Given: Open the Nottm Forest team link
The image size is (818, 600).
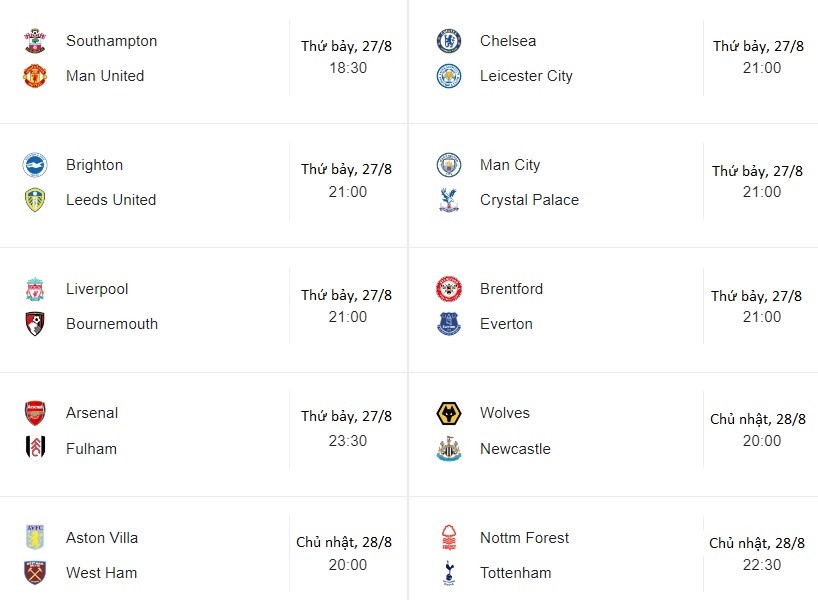Looking at the screenshot, I should 524,538.
